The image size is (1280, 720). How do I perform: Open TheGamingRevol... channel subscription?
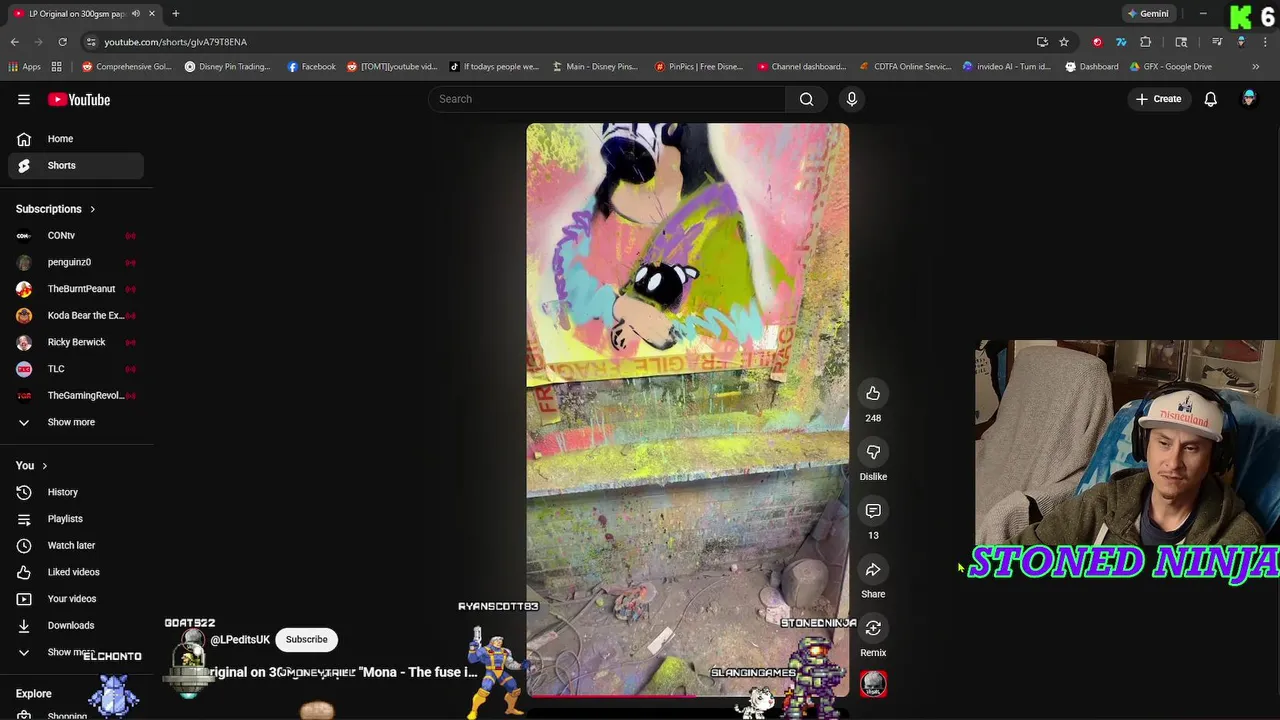pos(76,395)
